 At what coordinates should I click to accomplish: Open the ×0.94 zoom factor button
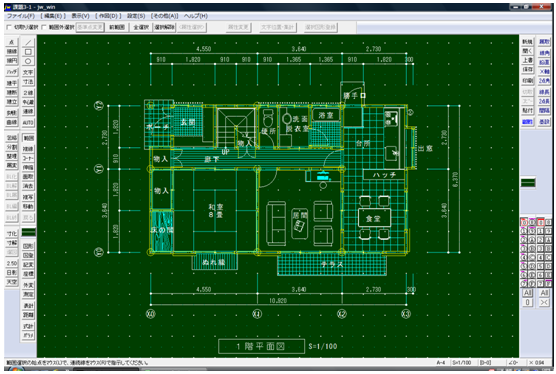(537, 363)
